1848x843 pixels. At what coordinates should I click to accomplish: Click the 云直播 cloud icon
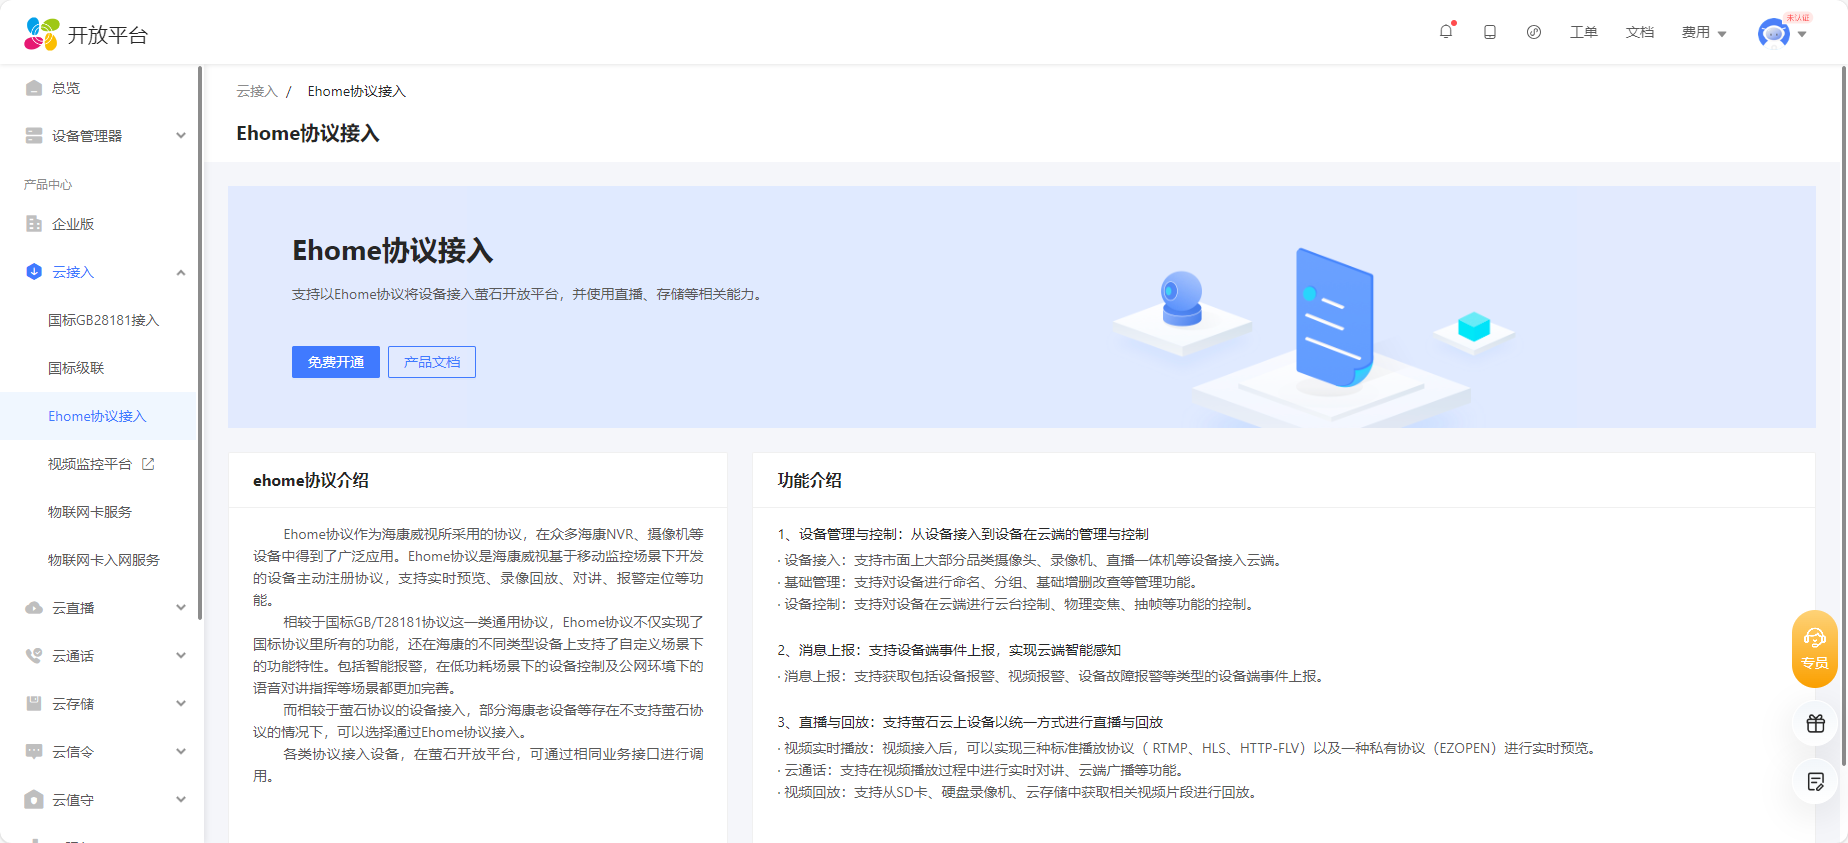click(x=34, y=608)
